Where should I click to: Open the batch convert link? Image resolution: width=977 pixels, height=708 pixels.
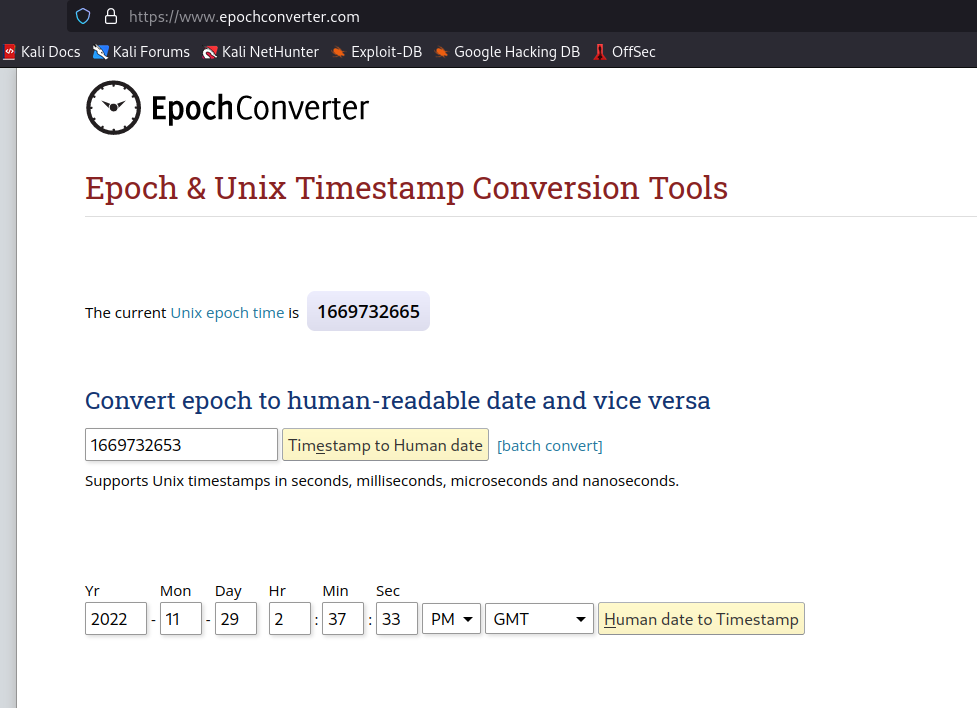pos(549,446)
